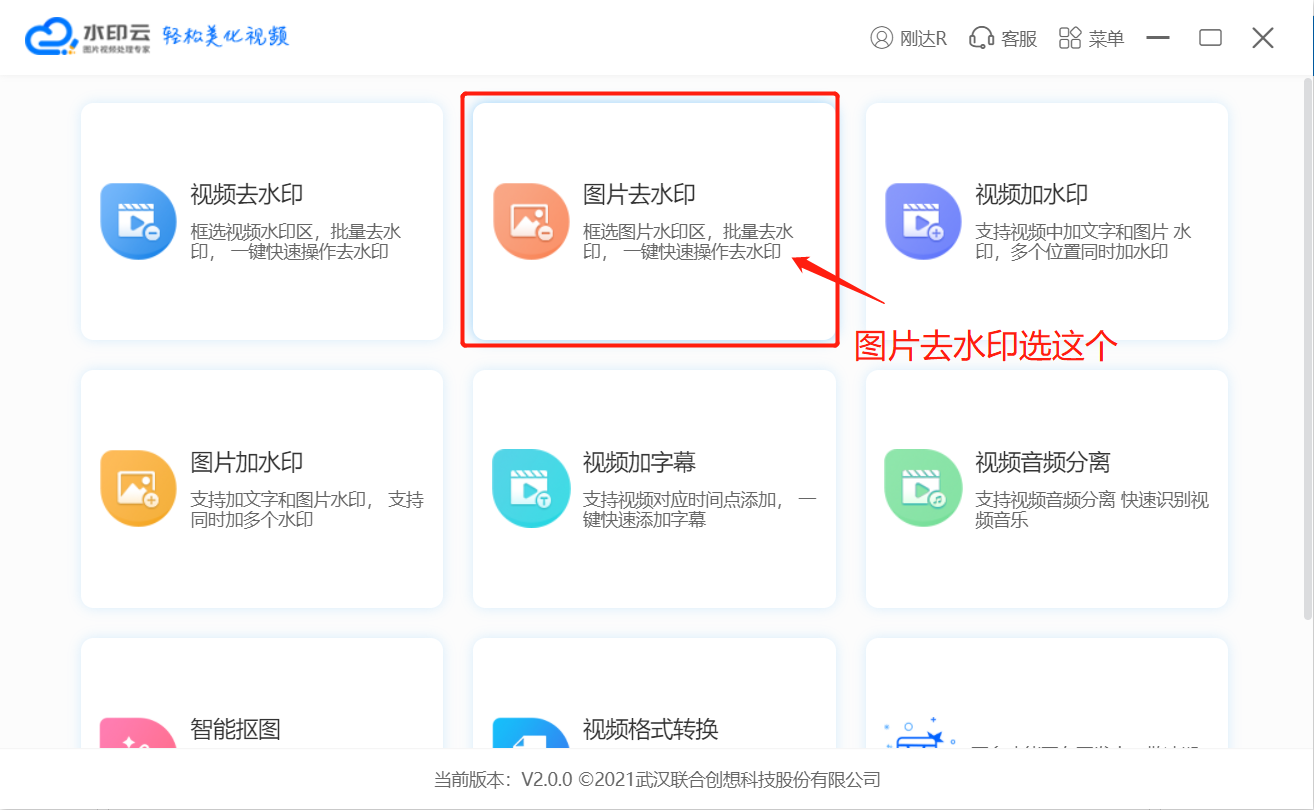Click the user avatar icon beside 刚达R
1314x810 pixels.
click(x=881, y=38)
